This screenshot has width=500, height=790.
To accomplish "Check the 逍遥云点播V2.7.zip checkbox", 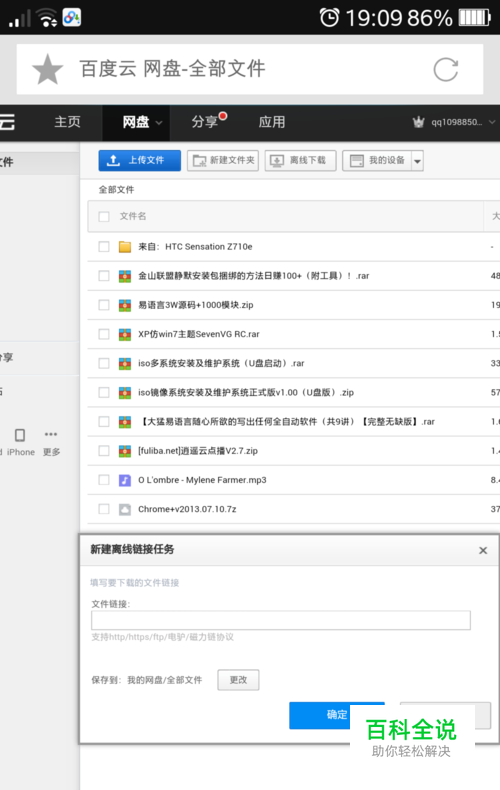I will pyautogui.click(x=104, y=451).
